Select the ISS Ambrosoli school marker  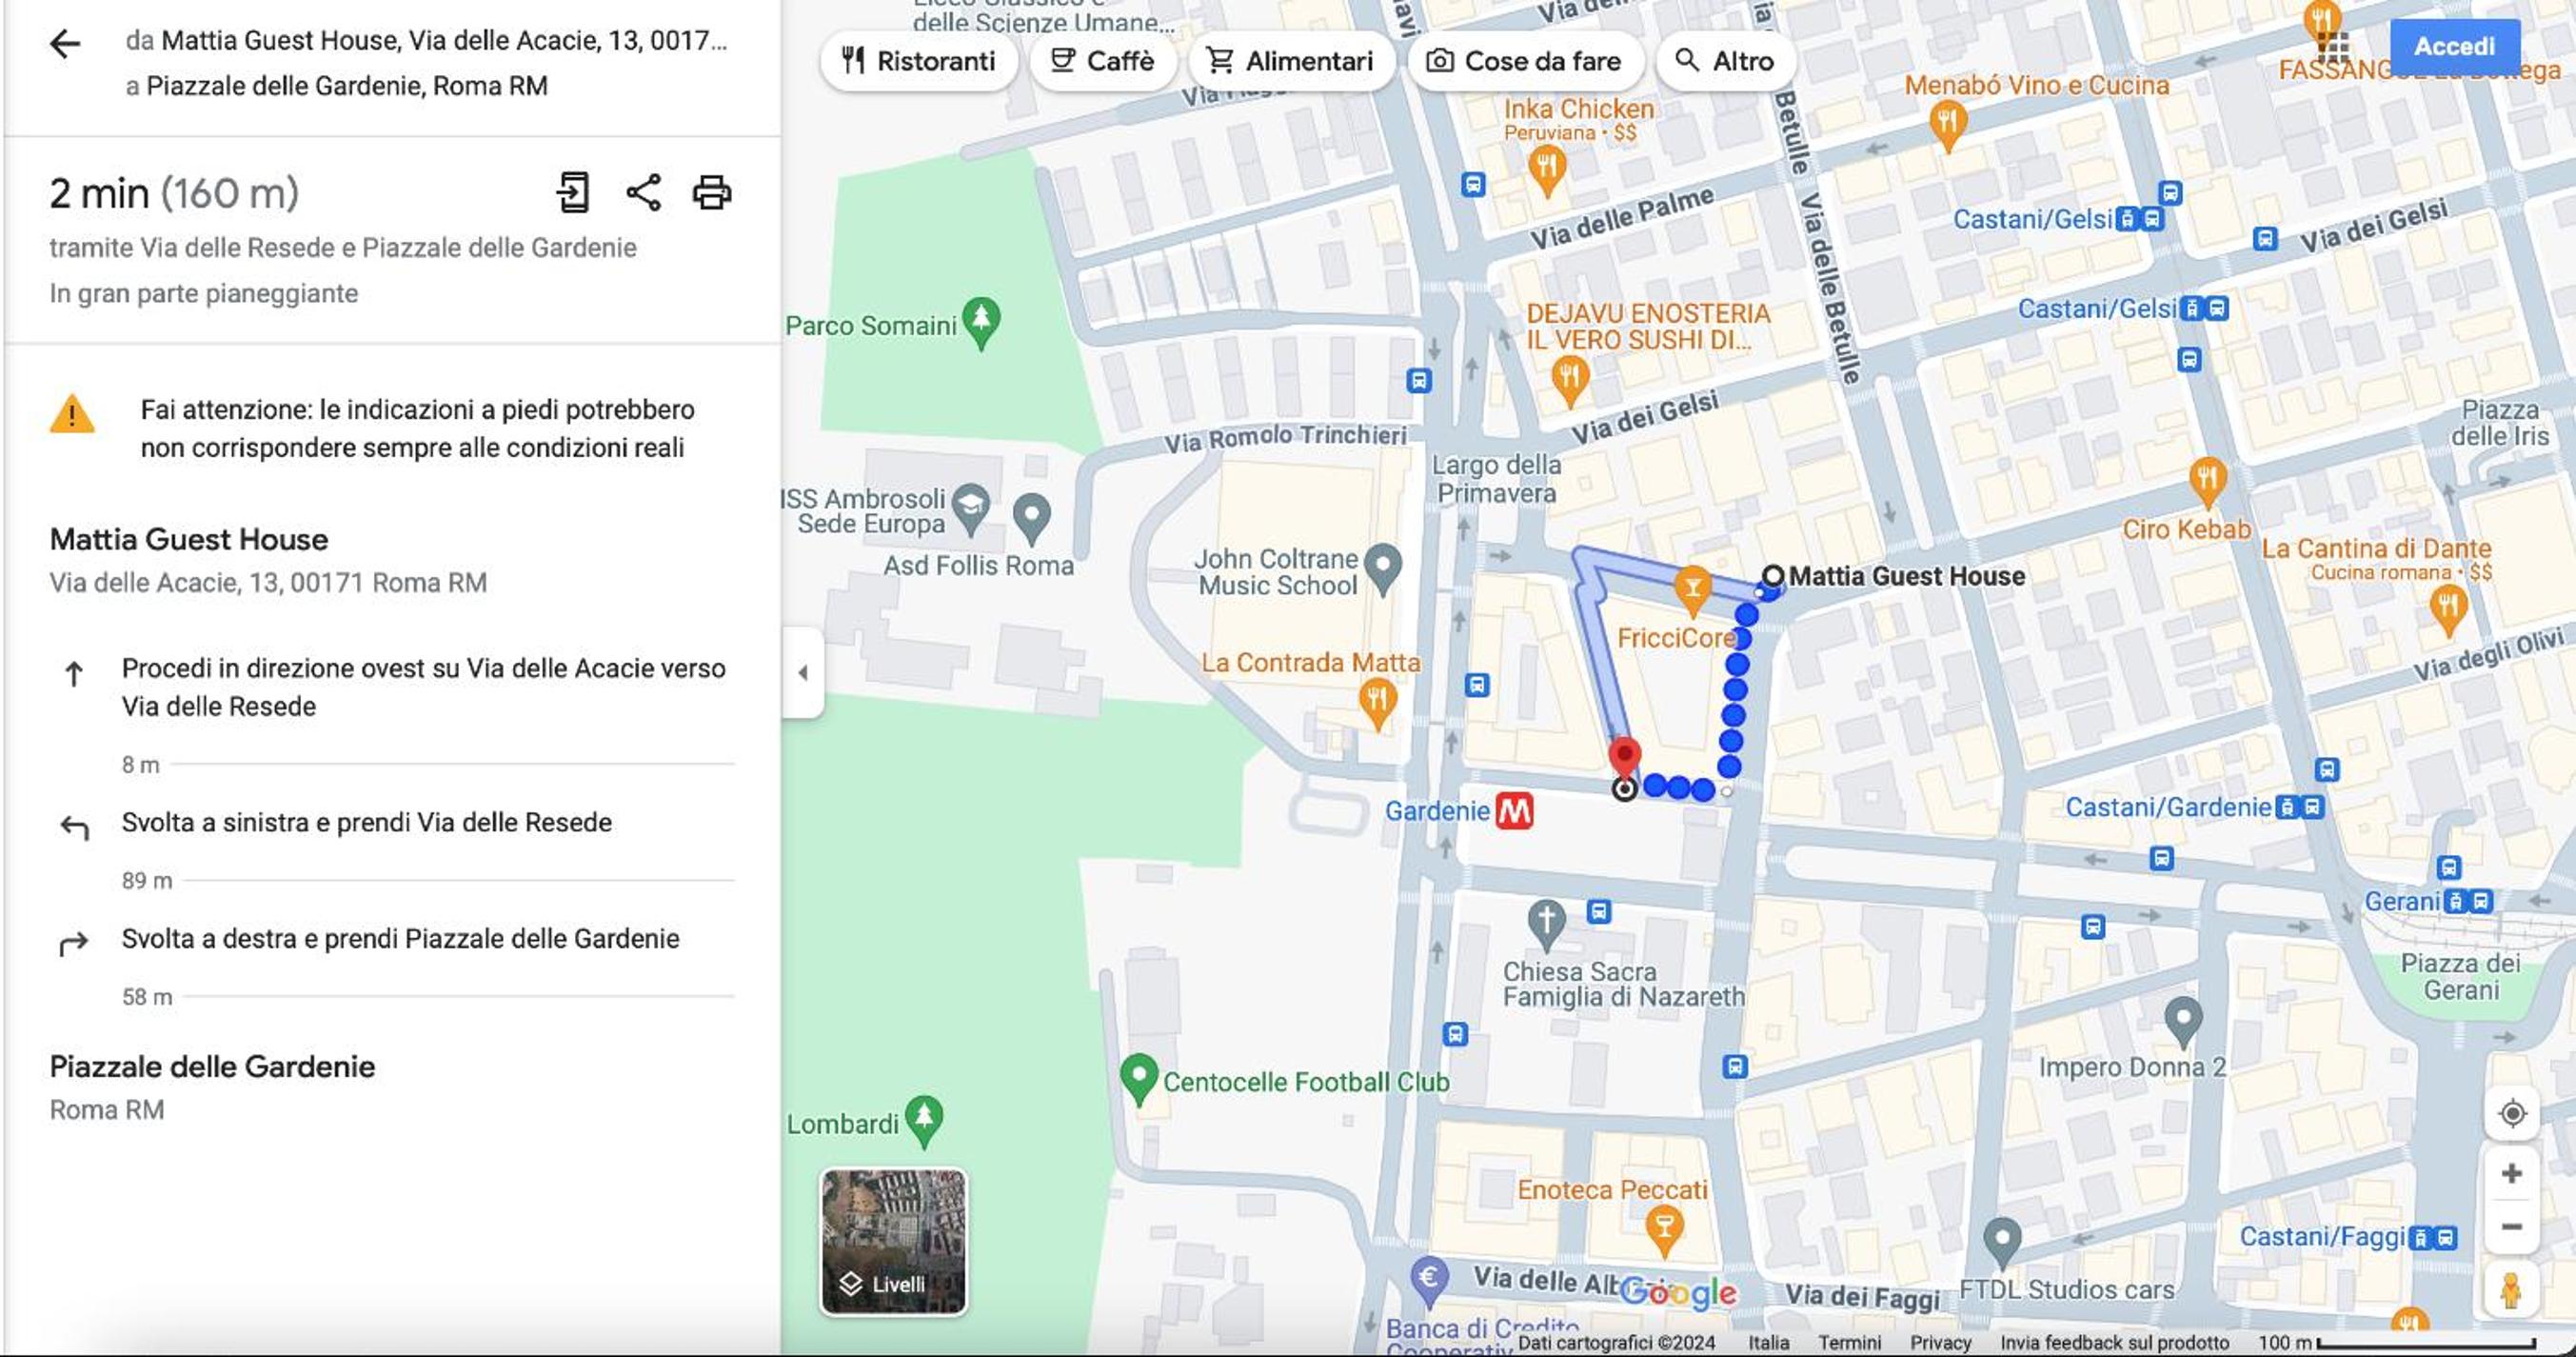click(970, 508)
